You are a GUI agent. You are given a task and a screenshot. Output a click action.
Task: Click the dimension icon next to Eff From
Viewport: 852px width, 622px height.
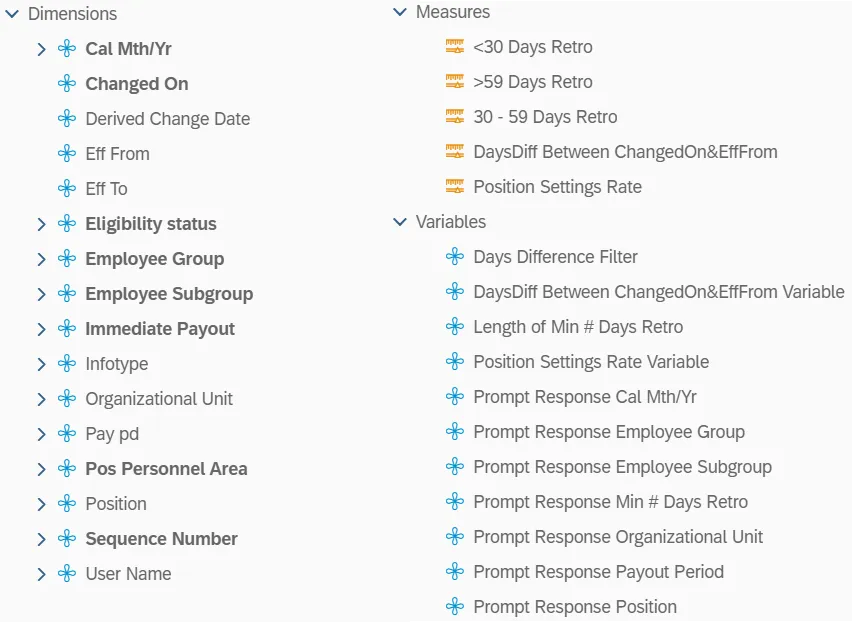[67, 154]
